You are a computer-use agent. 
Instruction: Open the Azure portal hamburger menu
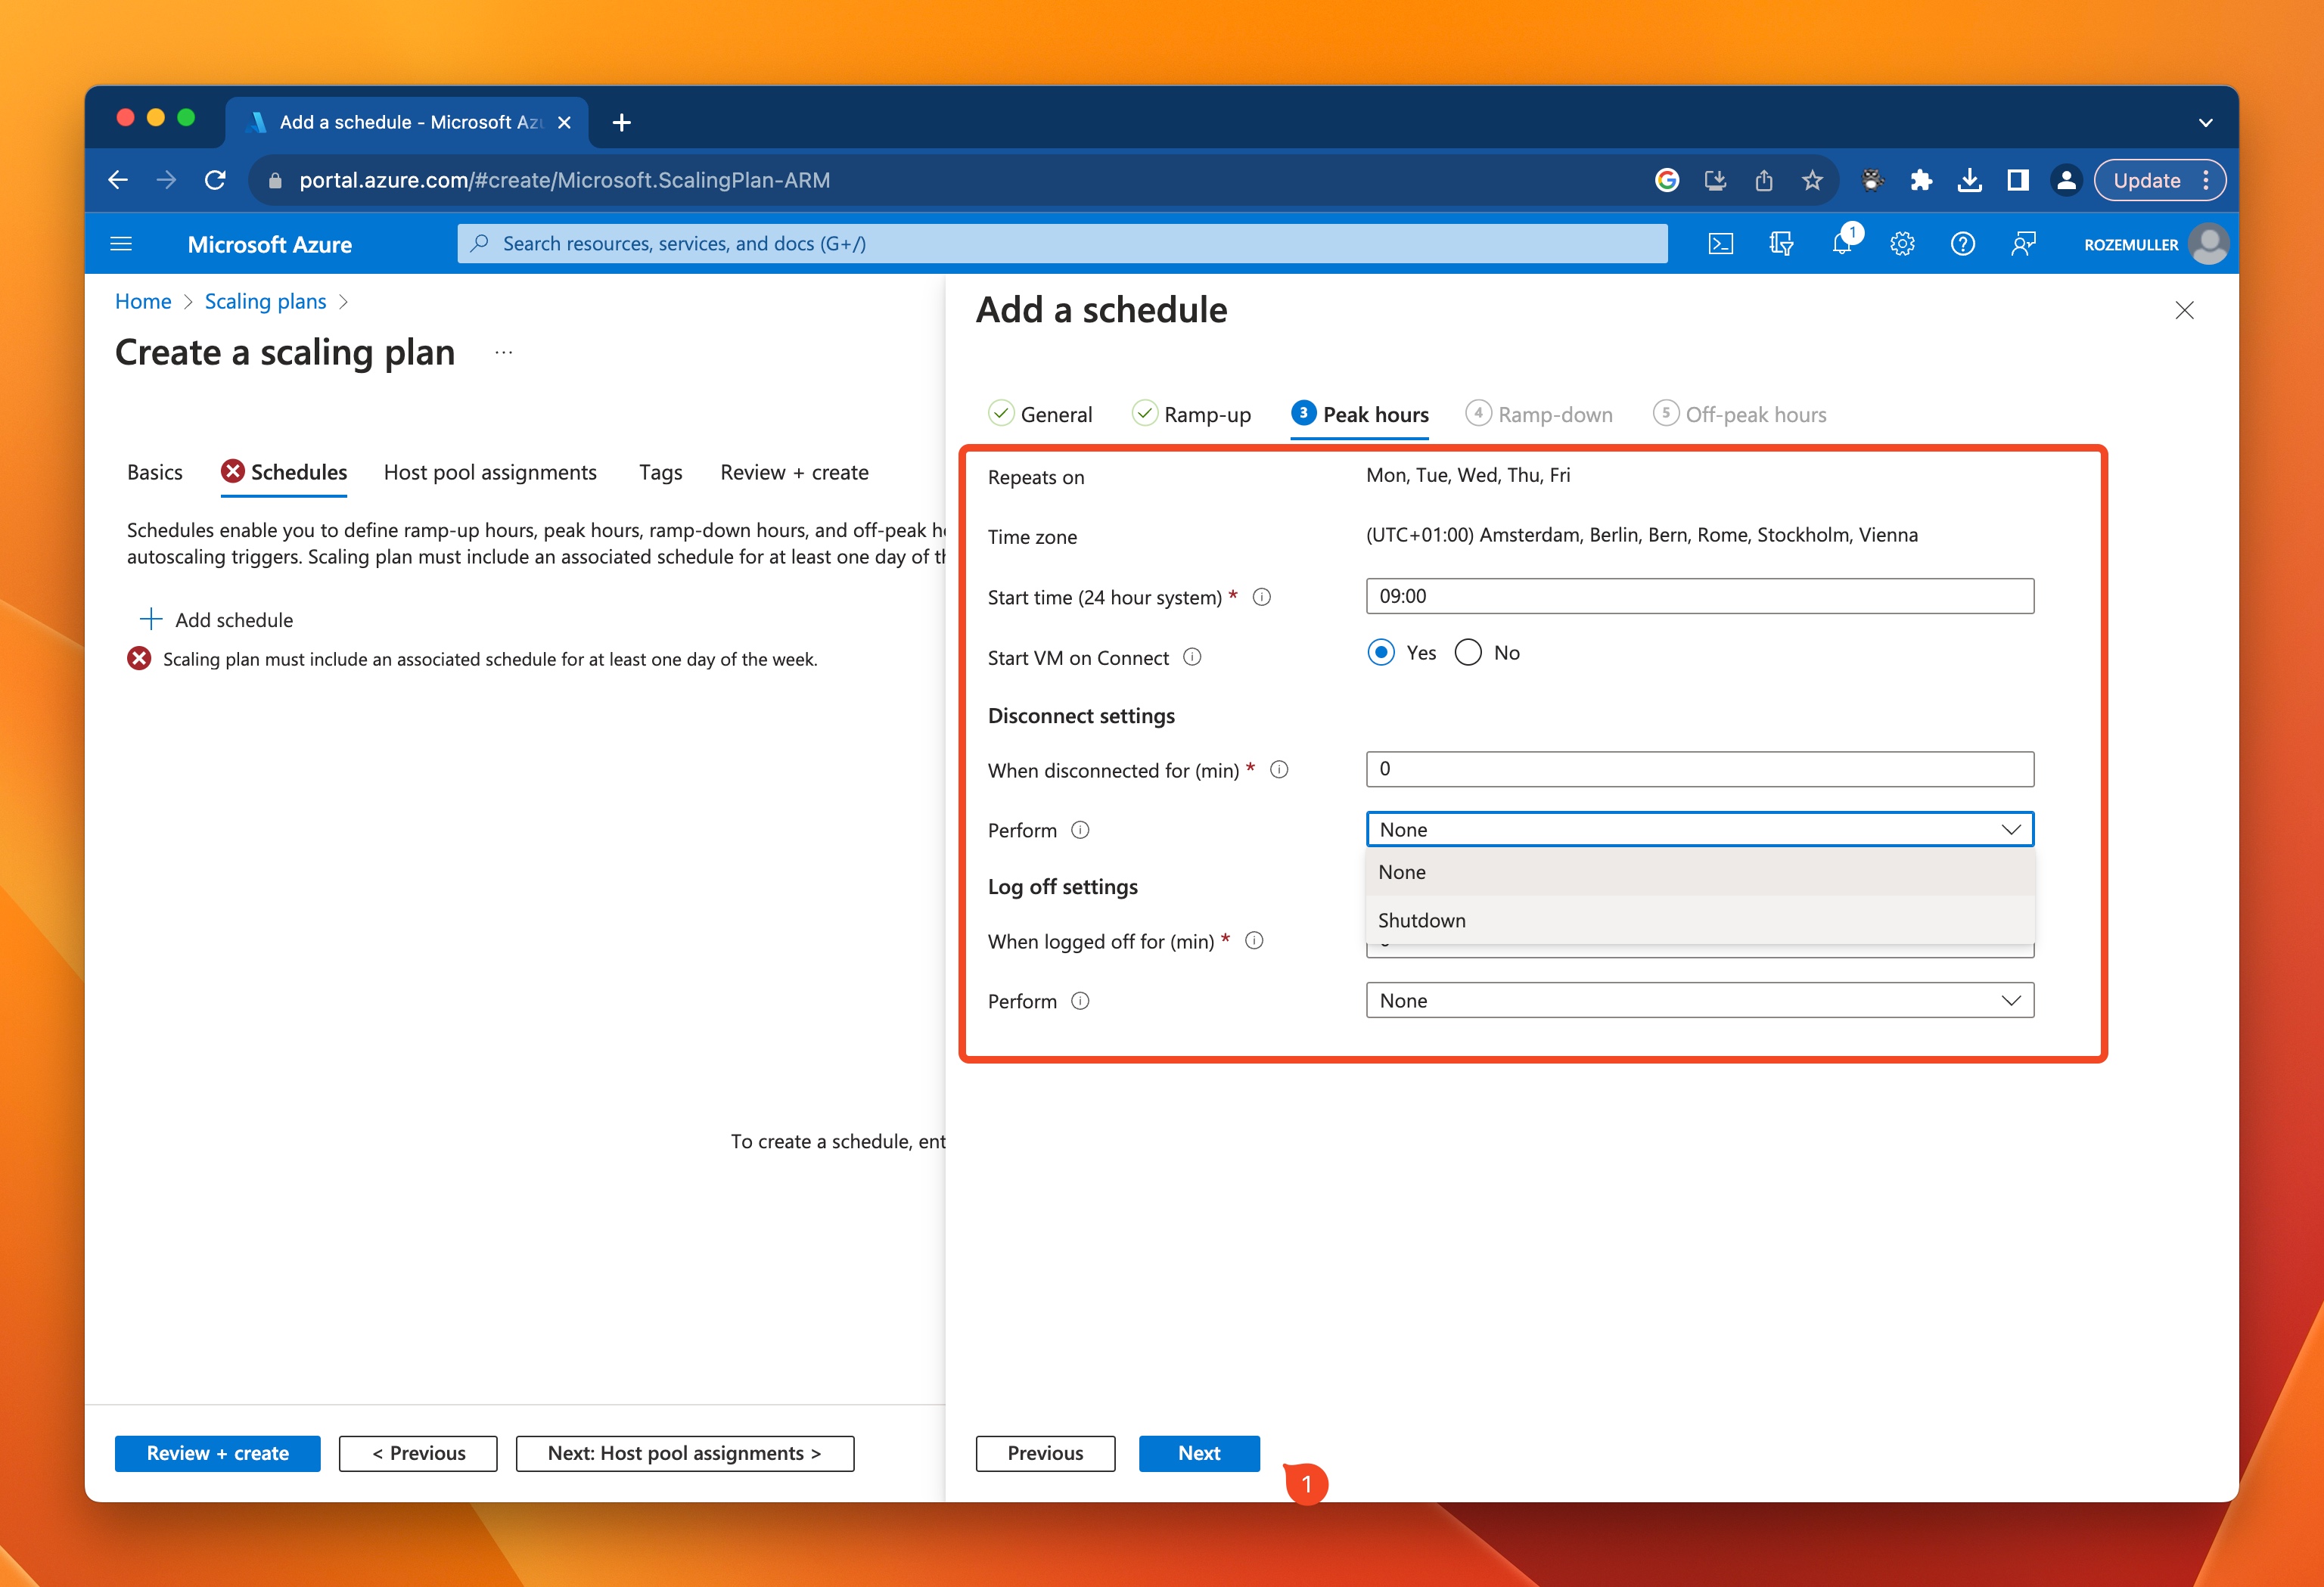point(121,244)
